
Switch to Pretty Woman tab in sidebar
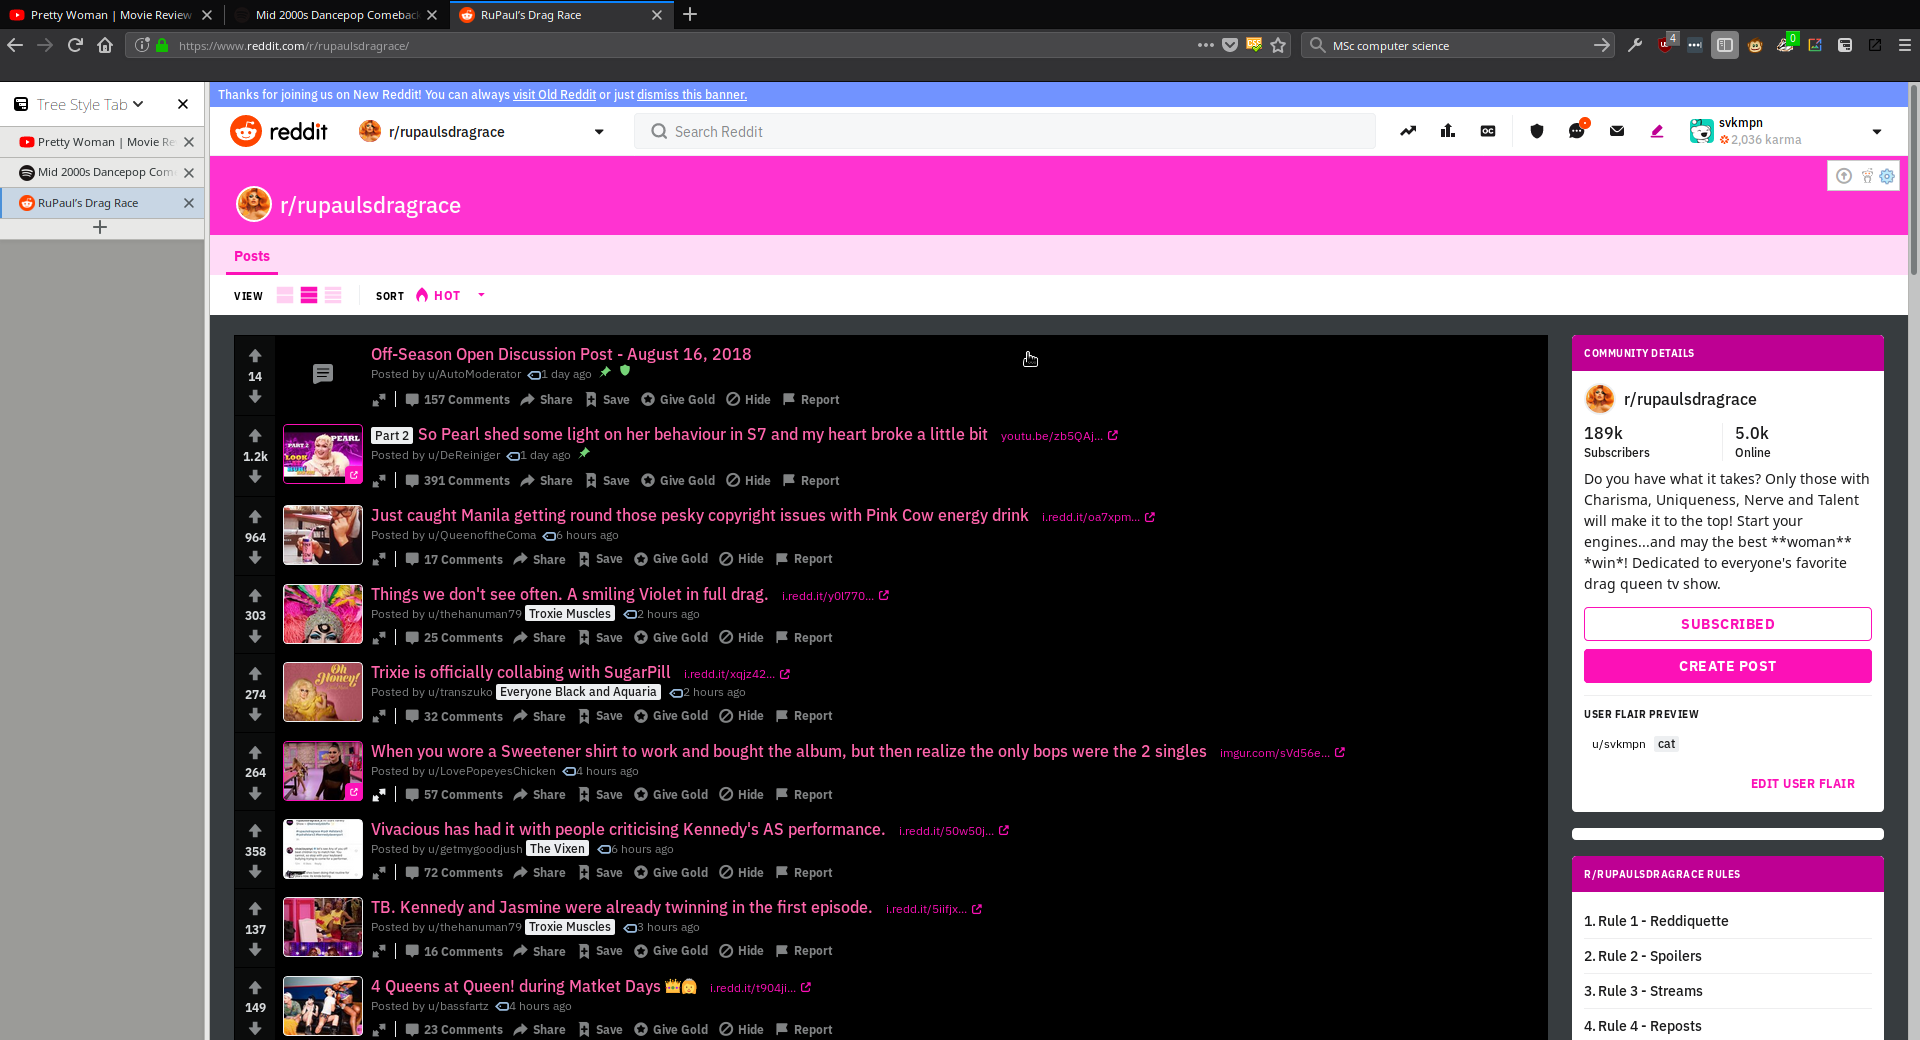[98, 142]
